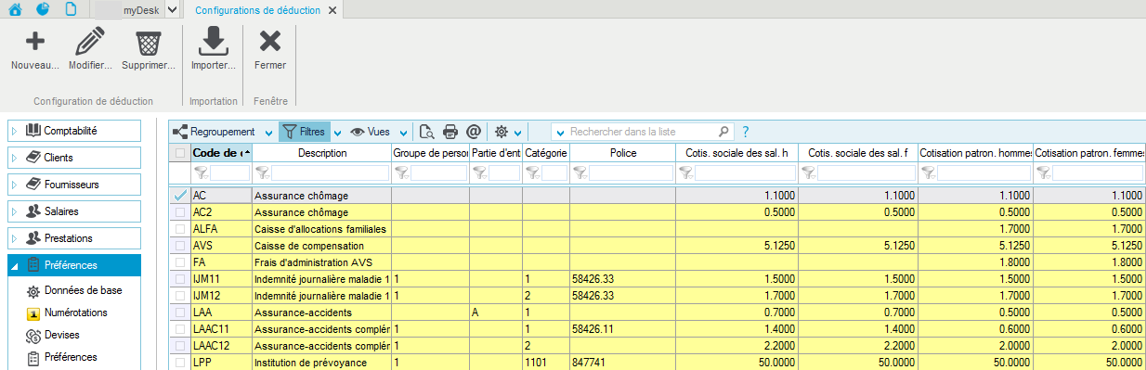Click the list settings gear icon
This screenshot has height=370, width=1146.
pyautogui.click(x=501, y=132)
